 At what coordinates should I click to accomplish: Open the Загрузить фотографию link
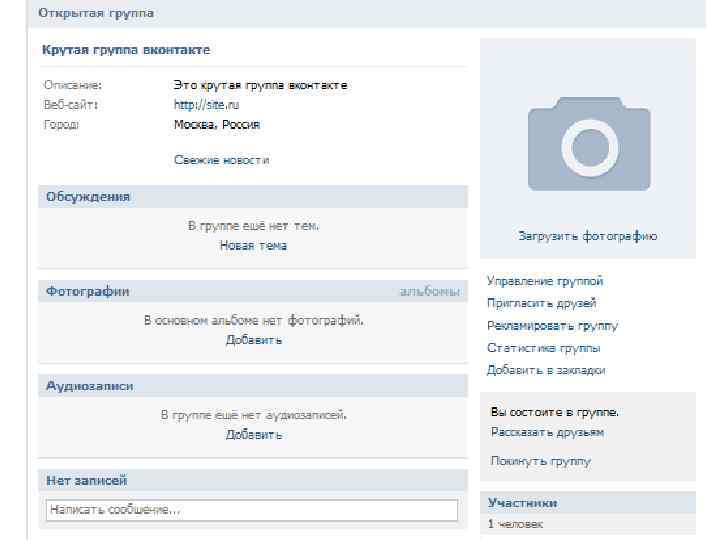point(588,236)
